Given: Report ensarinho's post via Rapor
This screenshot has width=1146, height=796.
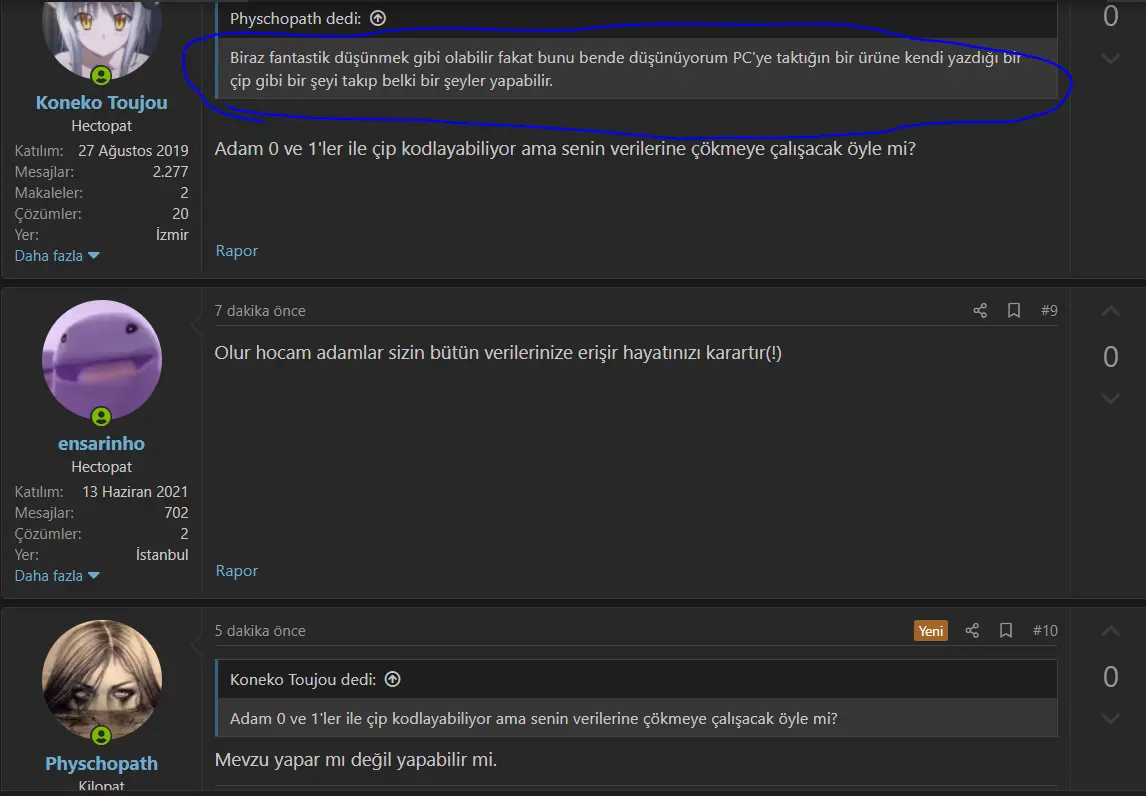Looking at the screenshot, I should pos(237,571).
